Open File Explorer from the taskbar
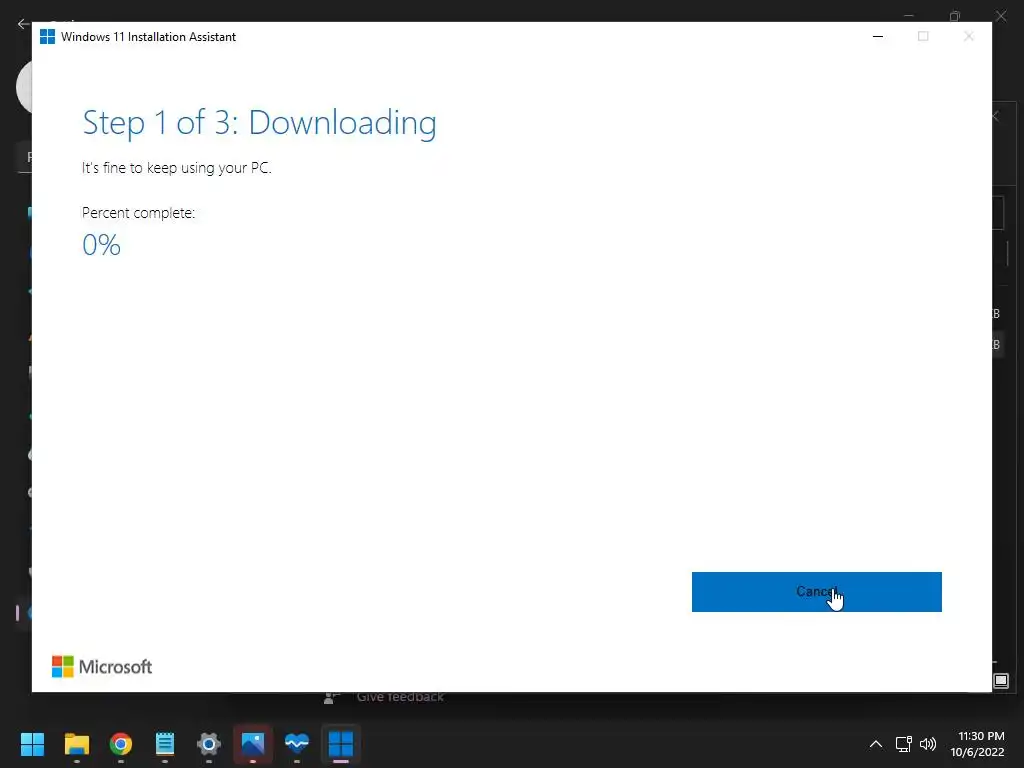The height and width of the screenshot is (768, 1024). 76,743
